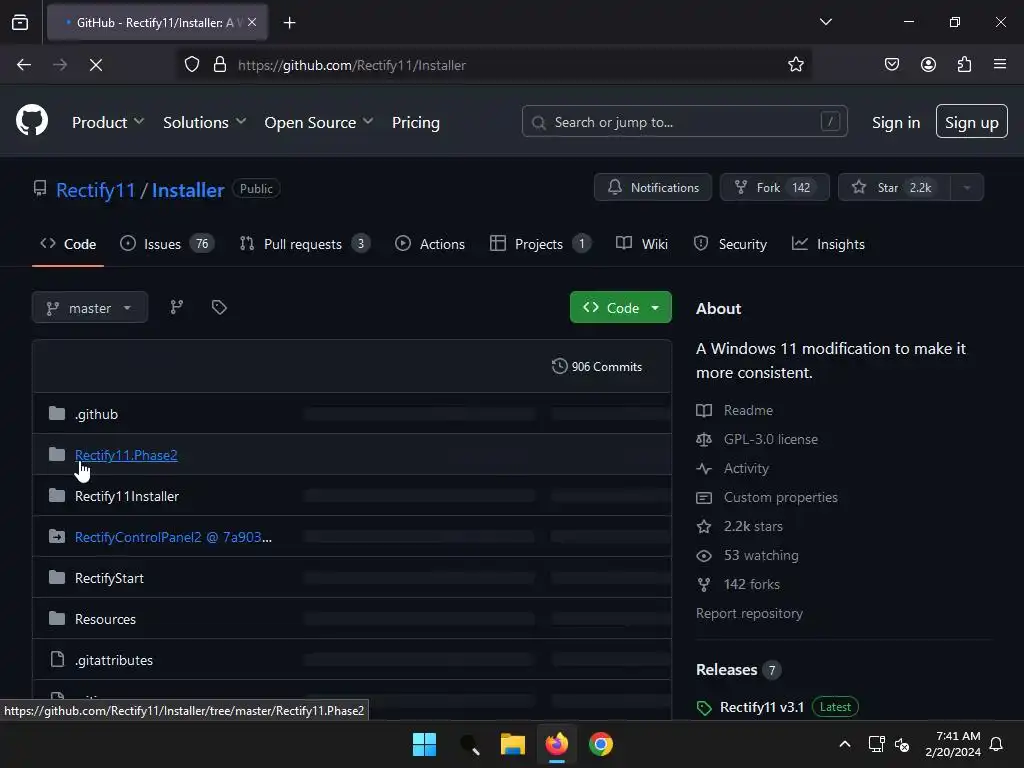Stop loading the page

coord(96,65)
